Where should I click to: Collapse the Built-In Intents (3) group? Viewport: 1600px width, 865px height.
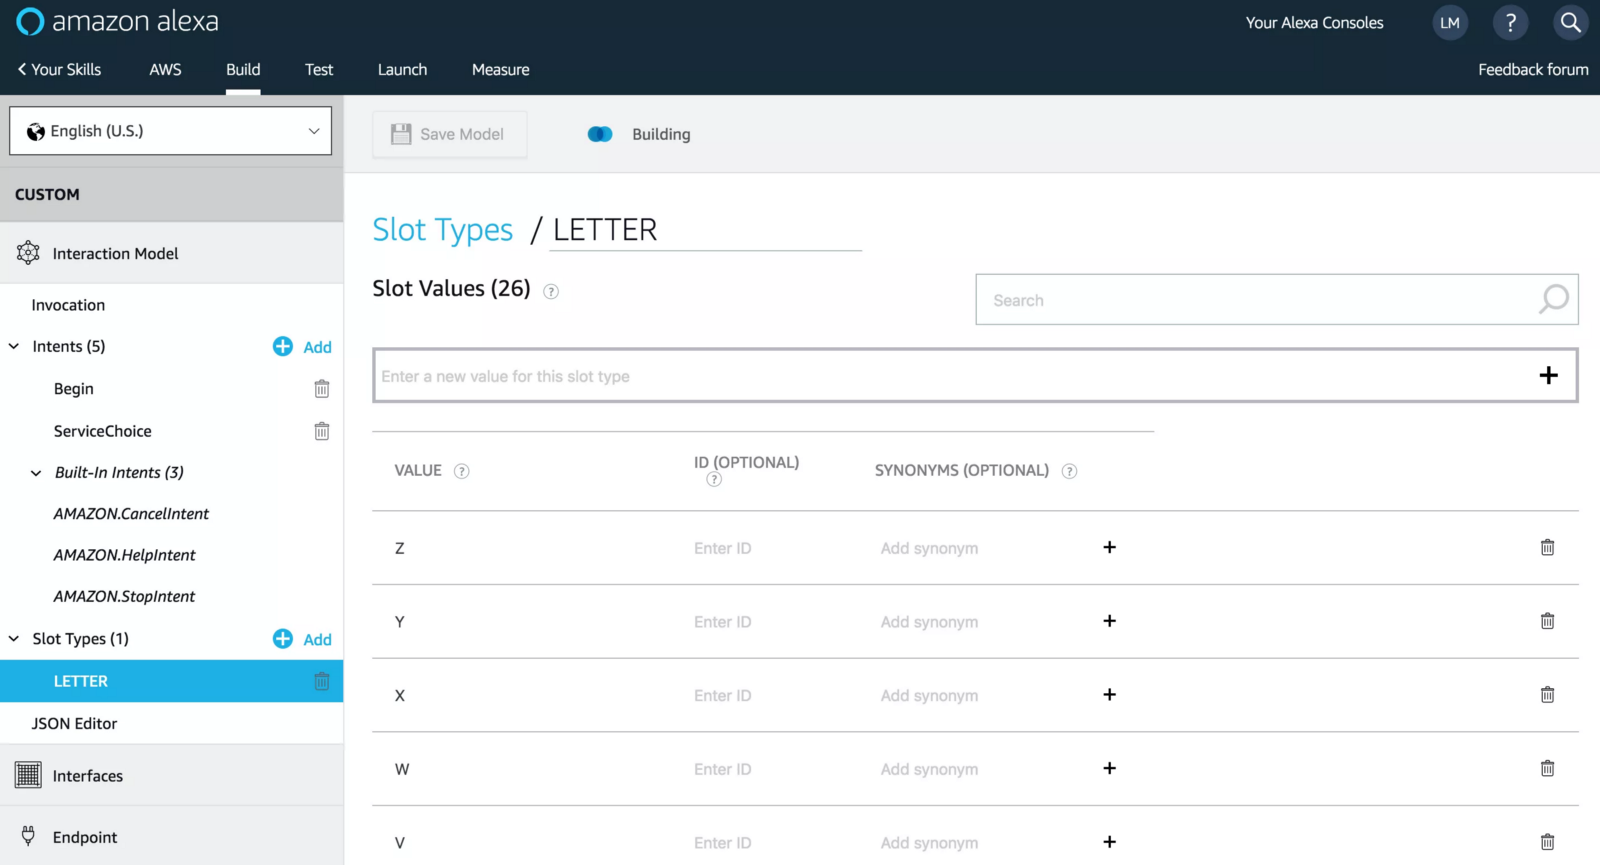(36, 473)
